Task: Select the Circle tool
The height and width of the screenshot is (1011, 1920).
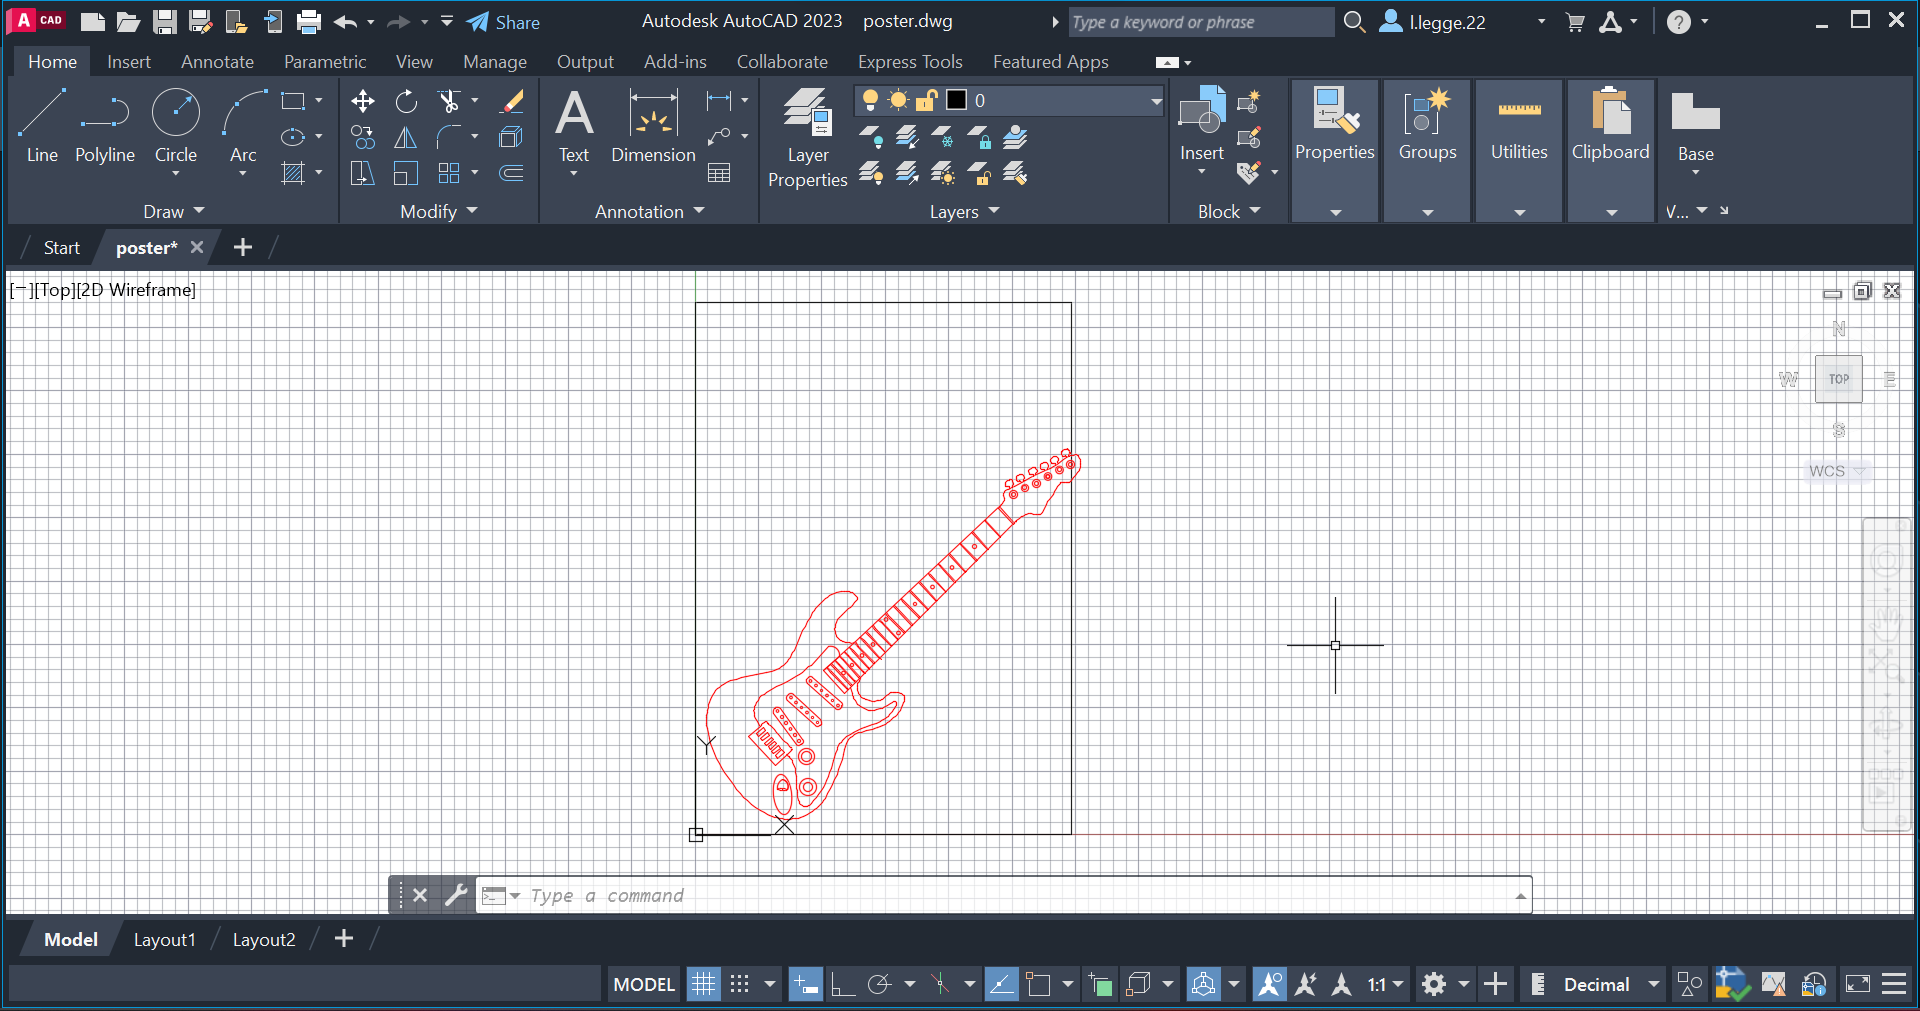Action: pyautogui.click(x=176, y=125)
